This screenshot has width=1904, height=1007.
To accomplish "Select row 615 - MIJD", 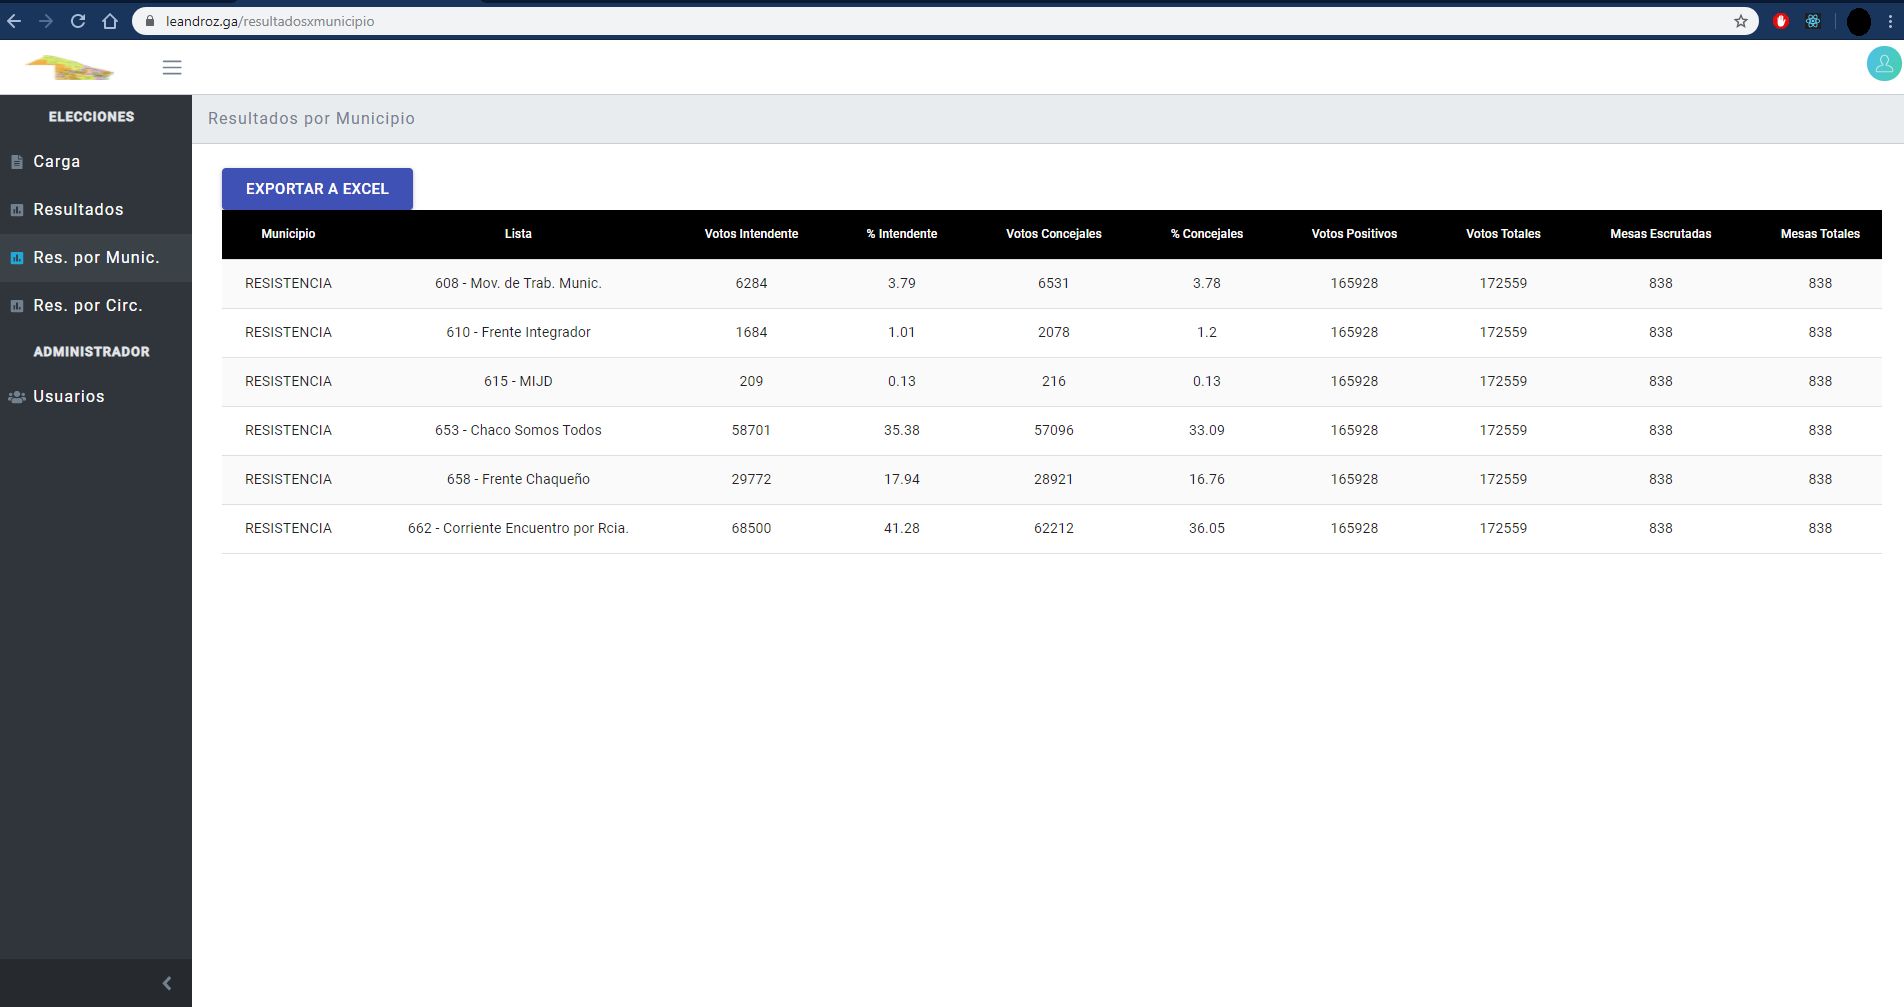I will tap(1052, 382).
